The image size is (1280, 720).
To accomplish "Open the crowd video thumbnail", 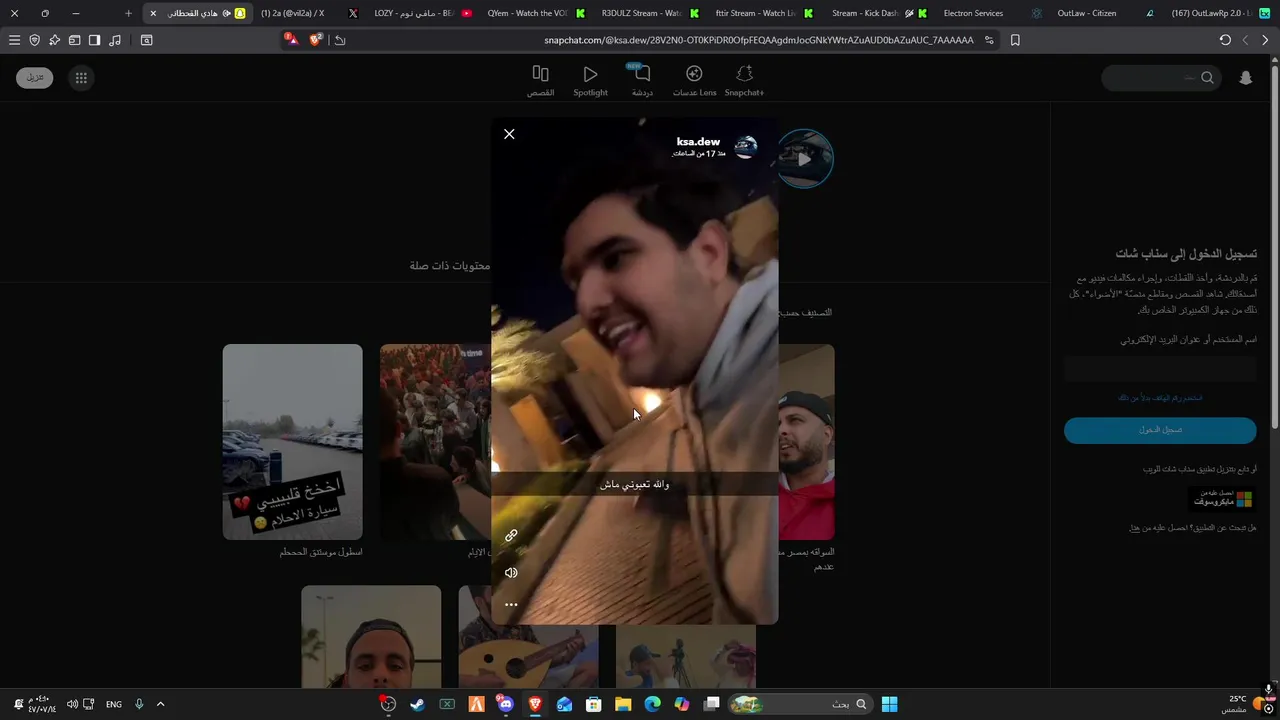I will pyautogui.click(x=435, y=442).
